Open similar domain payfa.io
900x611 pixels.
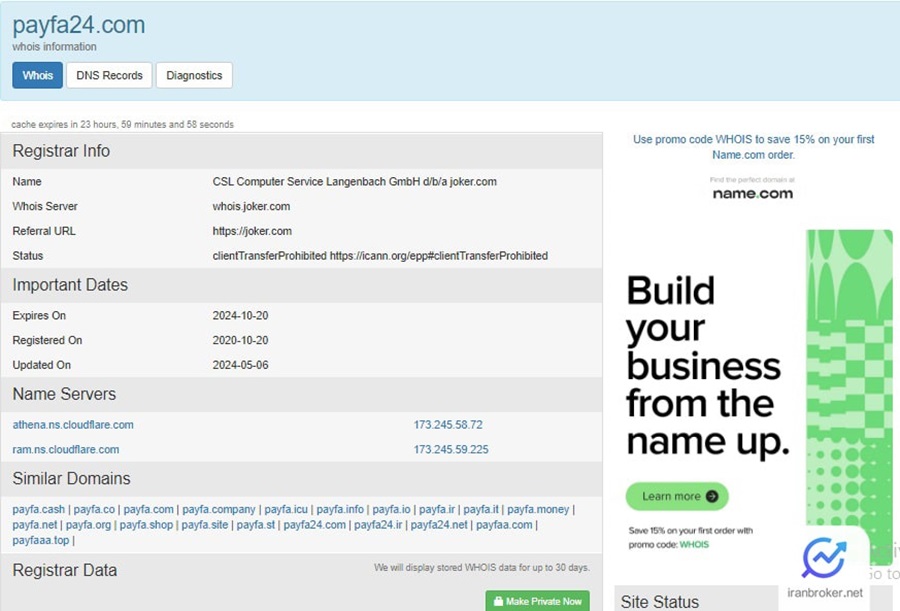[x=391, y=509]
